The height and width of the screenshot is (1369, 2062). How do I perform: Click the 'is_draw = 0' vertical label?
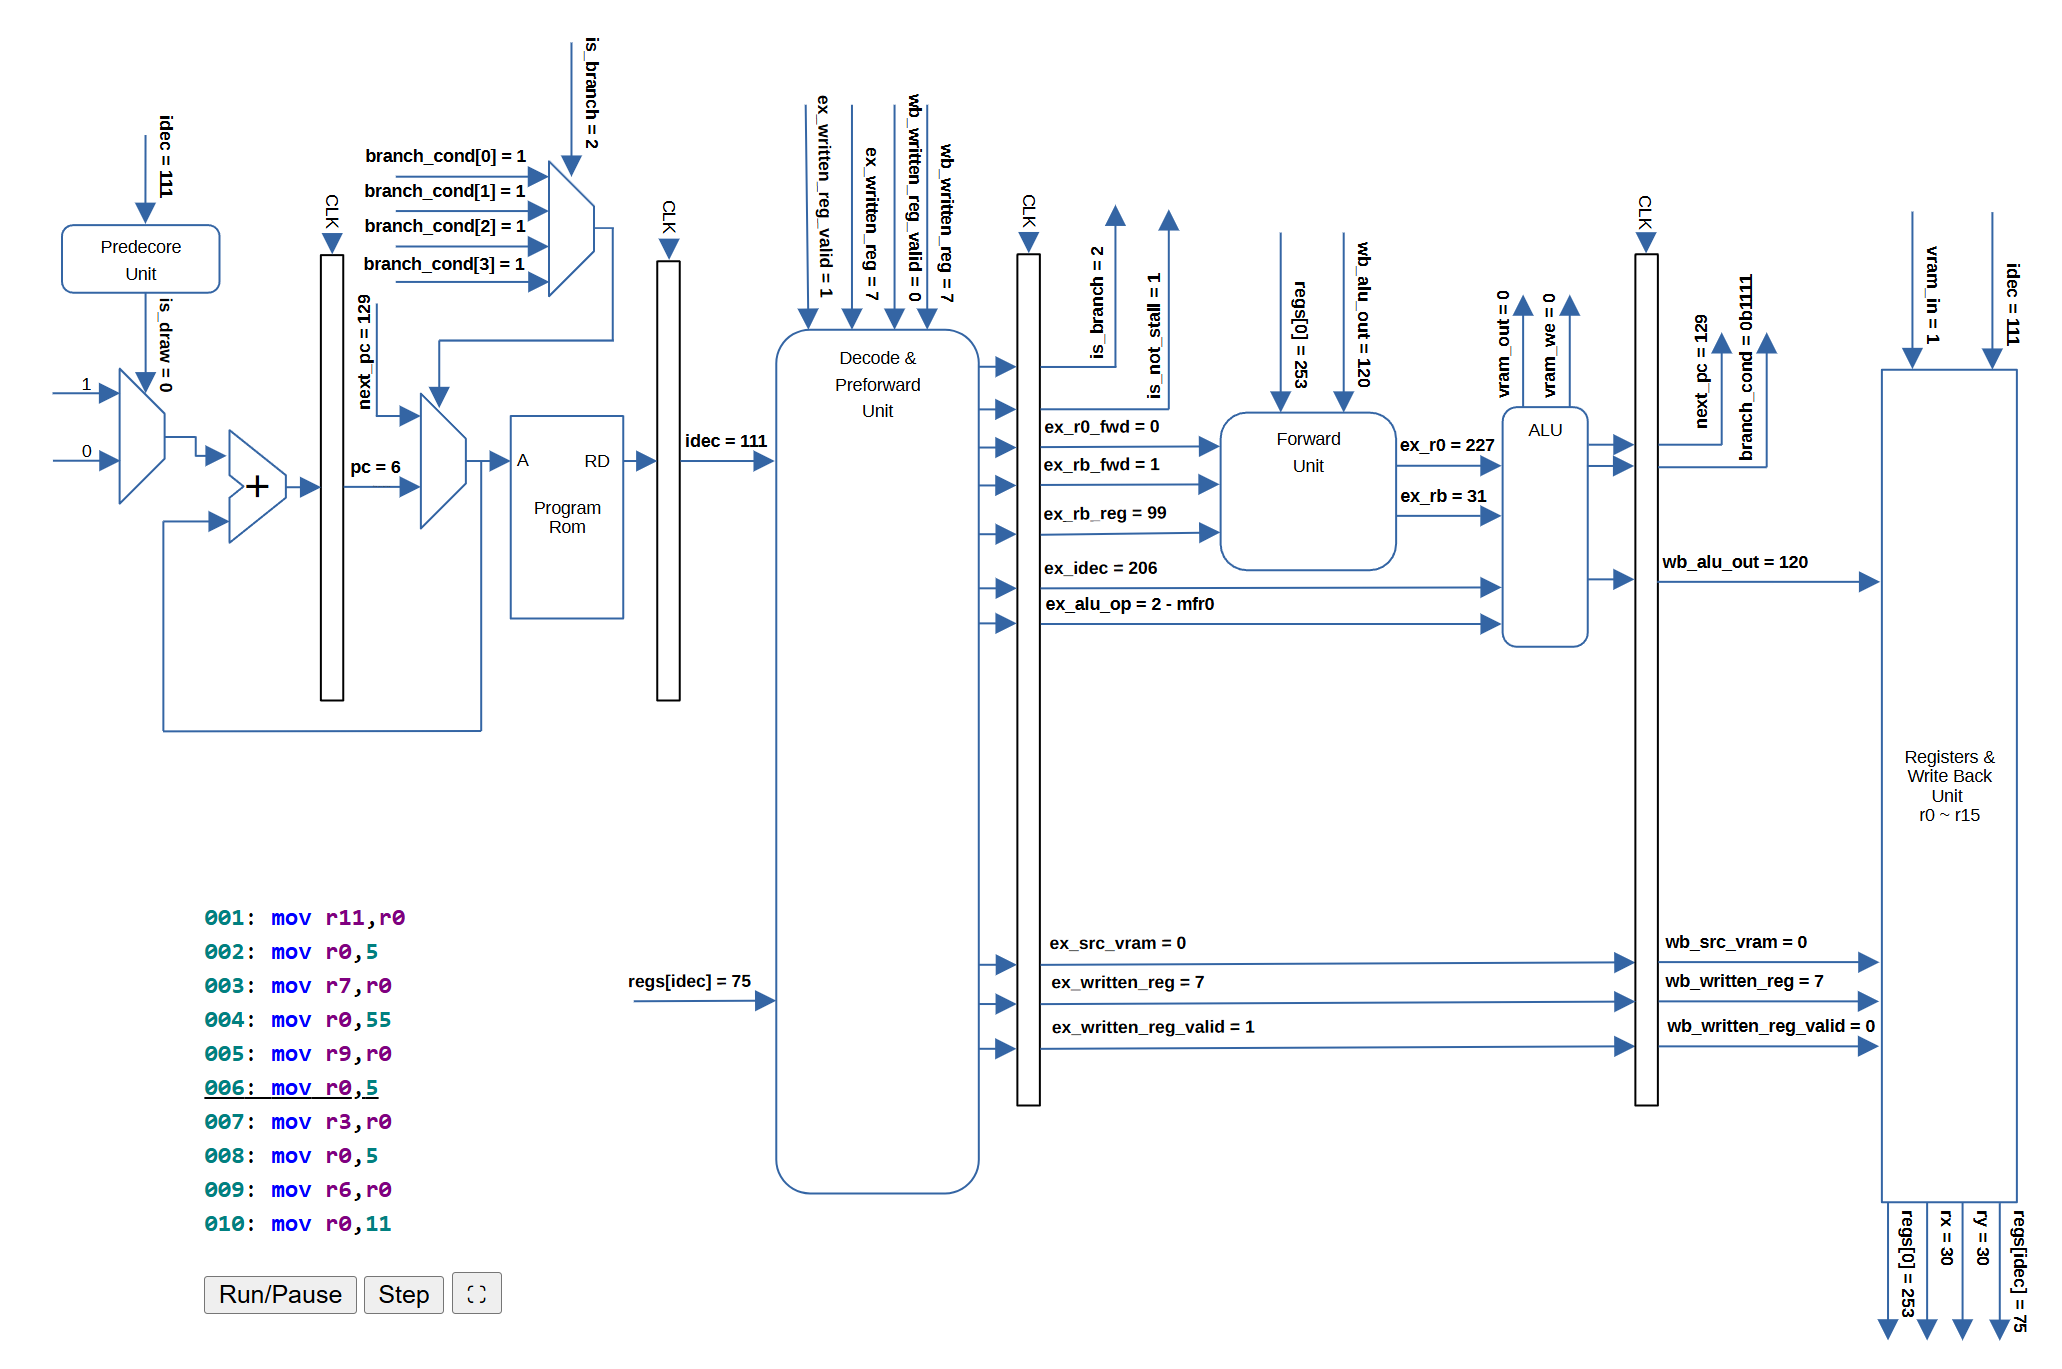coord(166,345)
